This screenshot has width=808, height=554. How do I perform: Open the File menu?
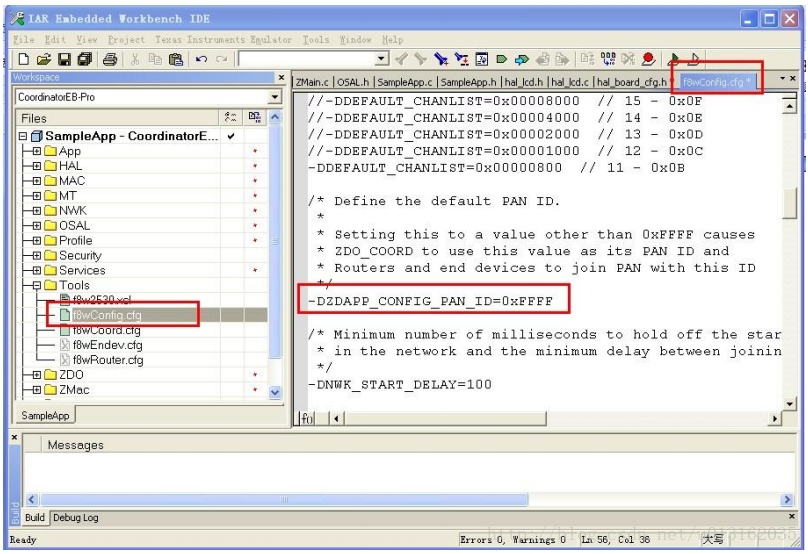click(x=23, y=40)
